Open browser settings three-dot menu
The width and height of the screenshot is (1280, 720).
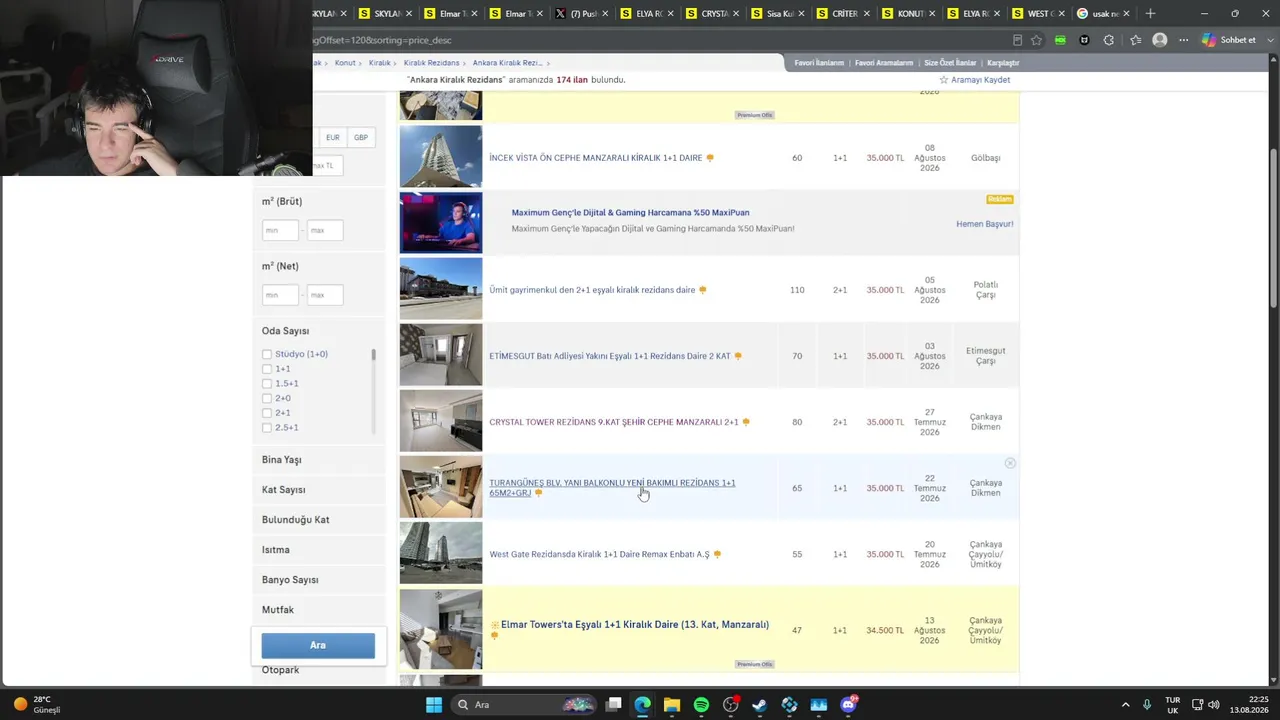point(1184,40)
